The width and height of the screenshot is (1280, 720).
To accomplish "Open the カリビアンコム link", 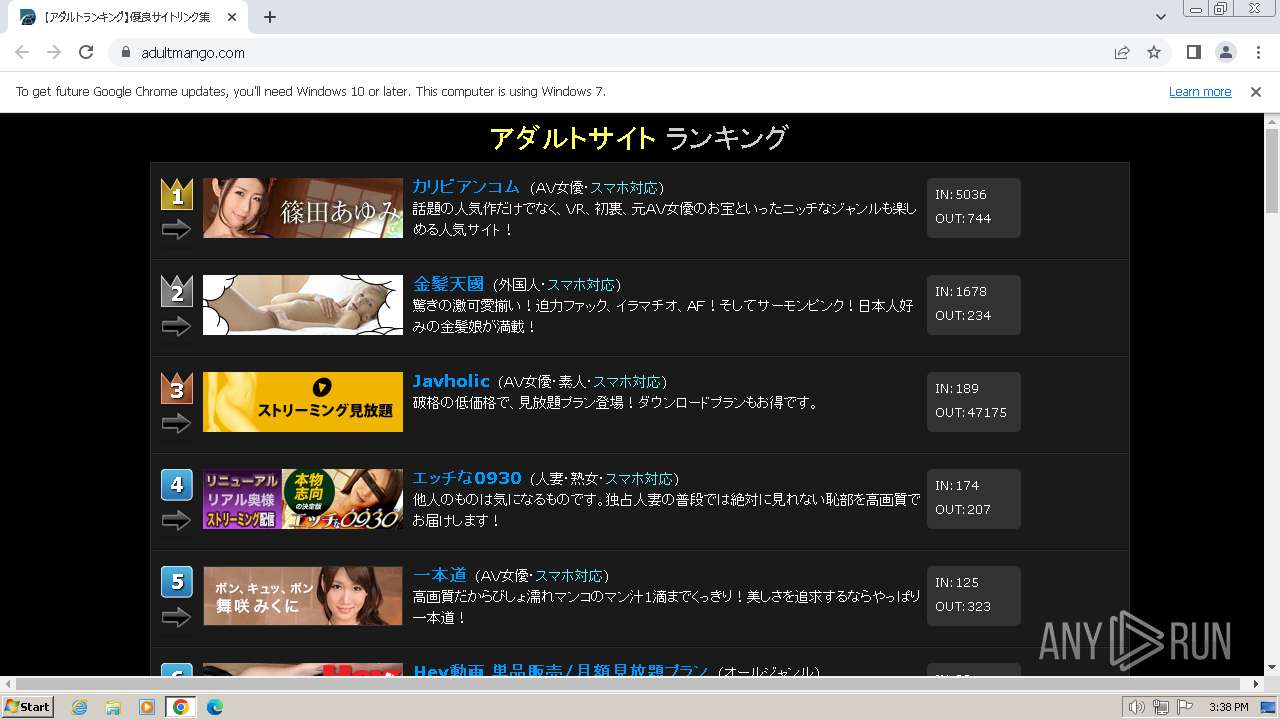I will pos(466,187).
